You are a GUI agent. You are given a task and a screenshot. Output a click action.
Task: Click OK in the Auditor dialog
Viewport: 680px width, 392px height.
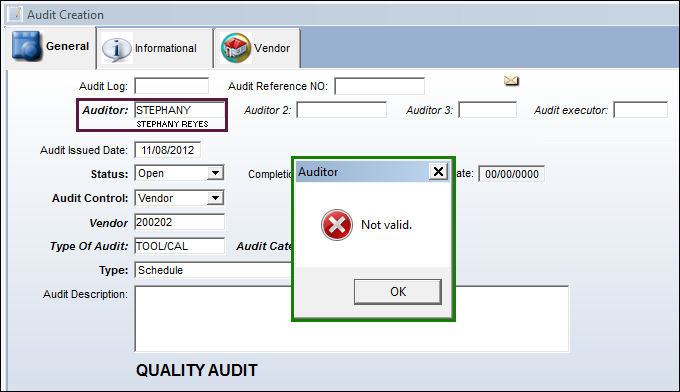point(398,291)
